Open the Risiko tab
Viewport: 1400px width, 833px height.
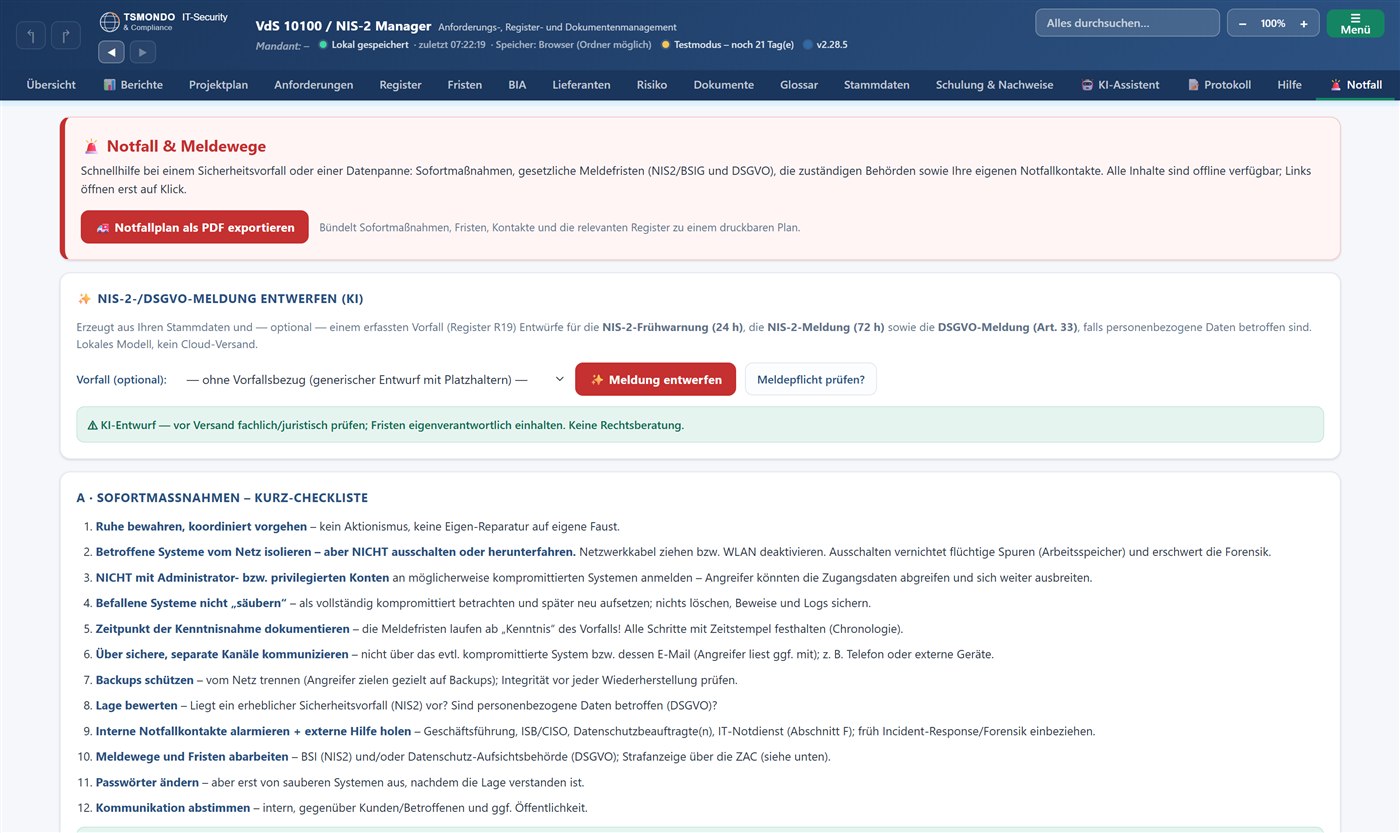pos(652,85)
